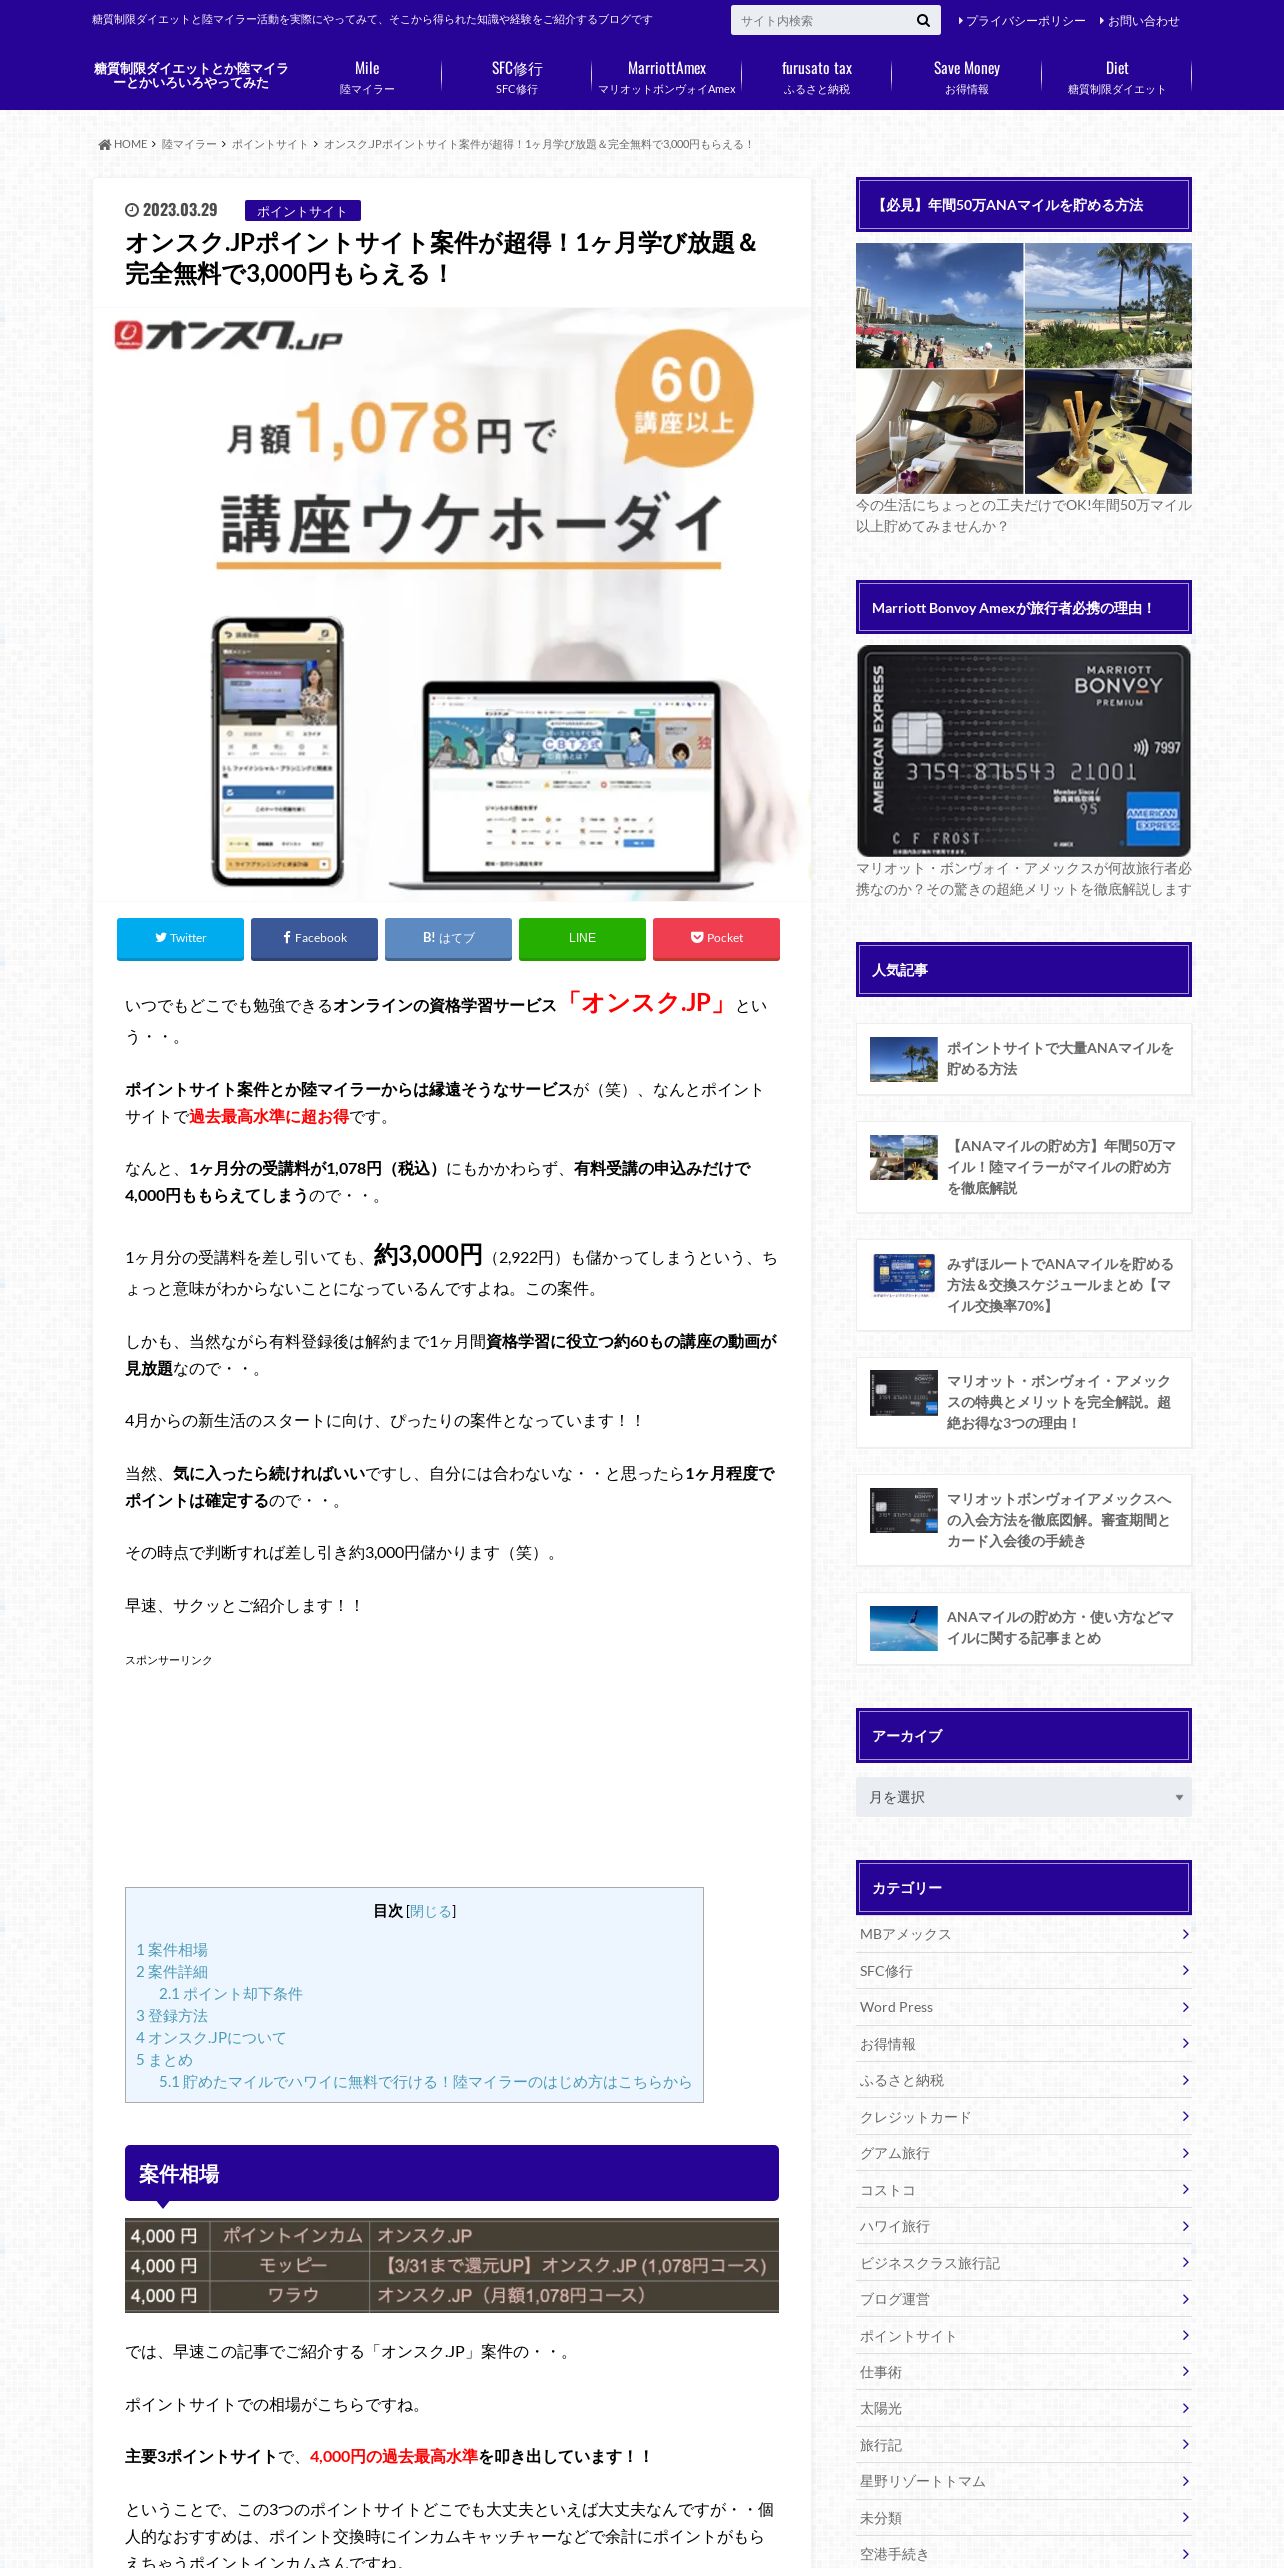
Task: Click the ポイントサイト category tag
Action: pos(302,211)
